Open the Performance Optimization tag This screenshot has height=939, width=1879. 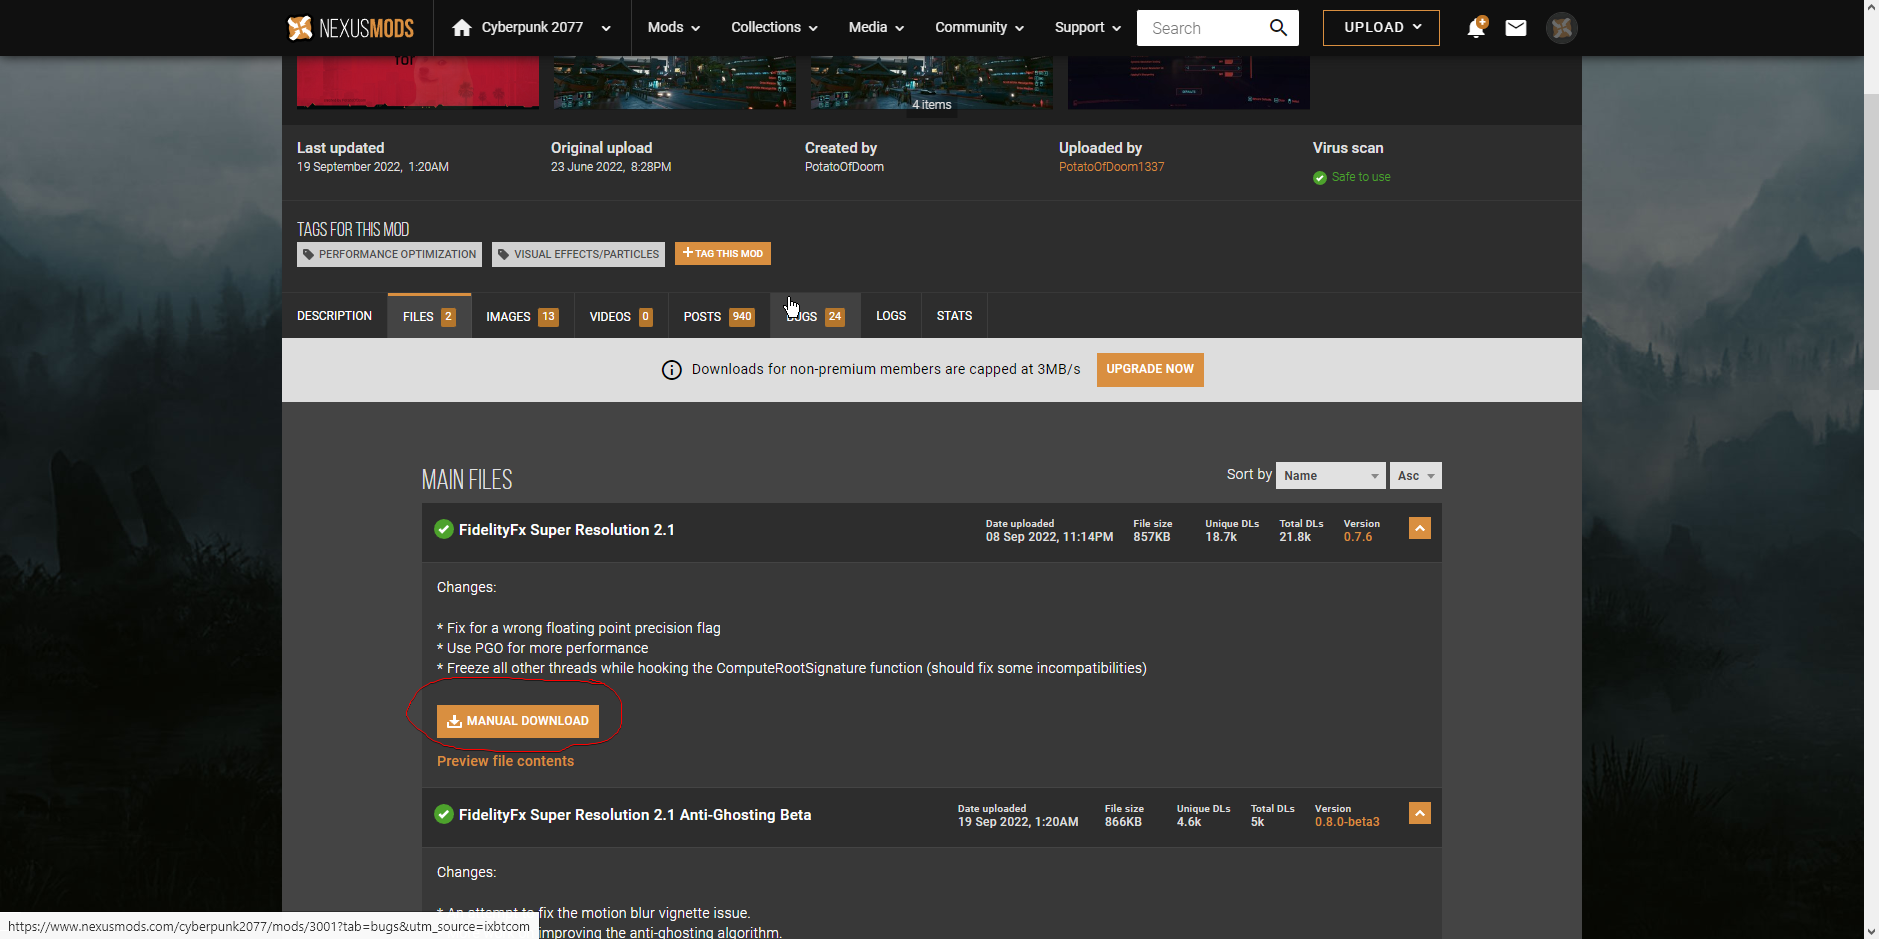[x=389, y=255]
